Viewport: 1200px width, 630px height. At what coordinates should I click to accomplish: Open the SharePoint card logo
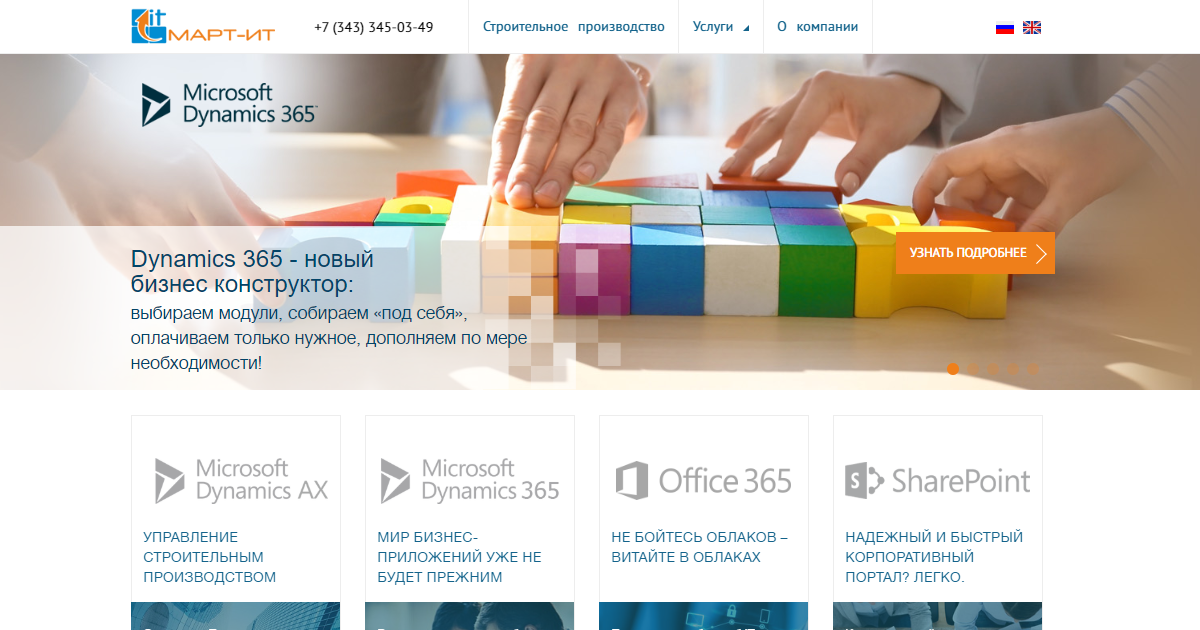coord(938,481)
